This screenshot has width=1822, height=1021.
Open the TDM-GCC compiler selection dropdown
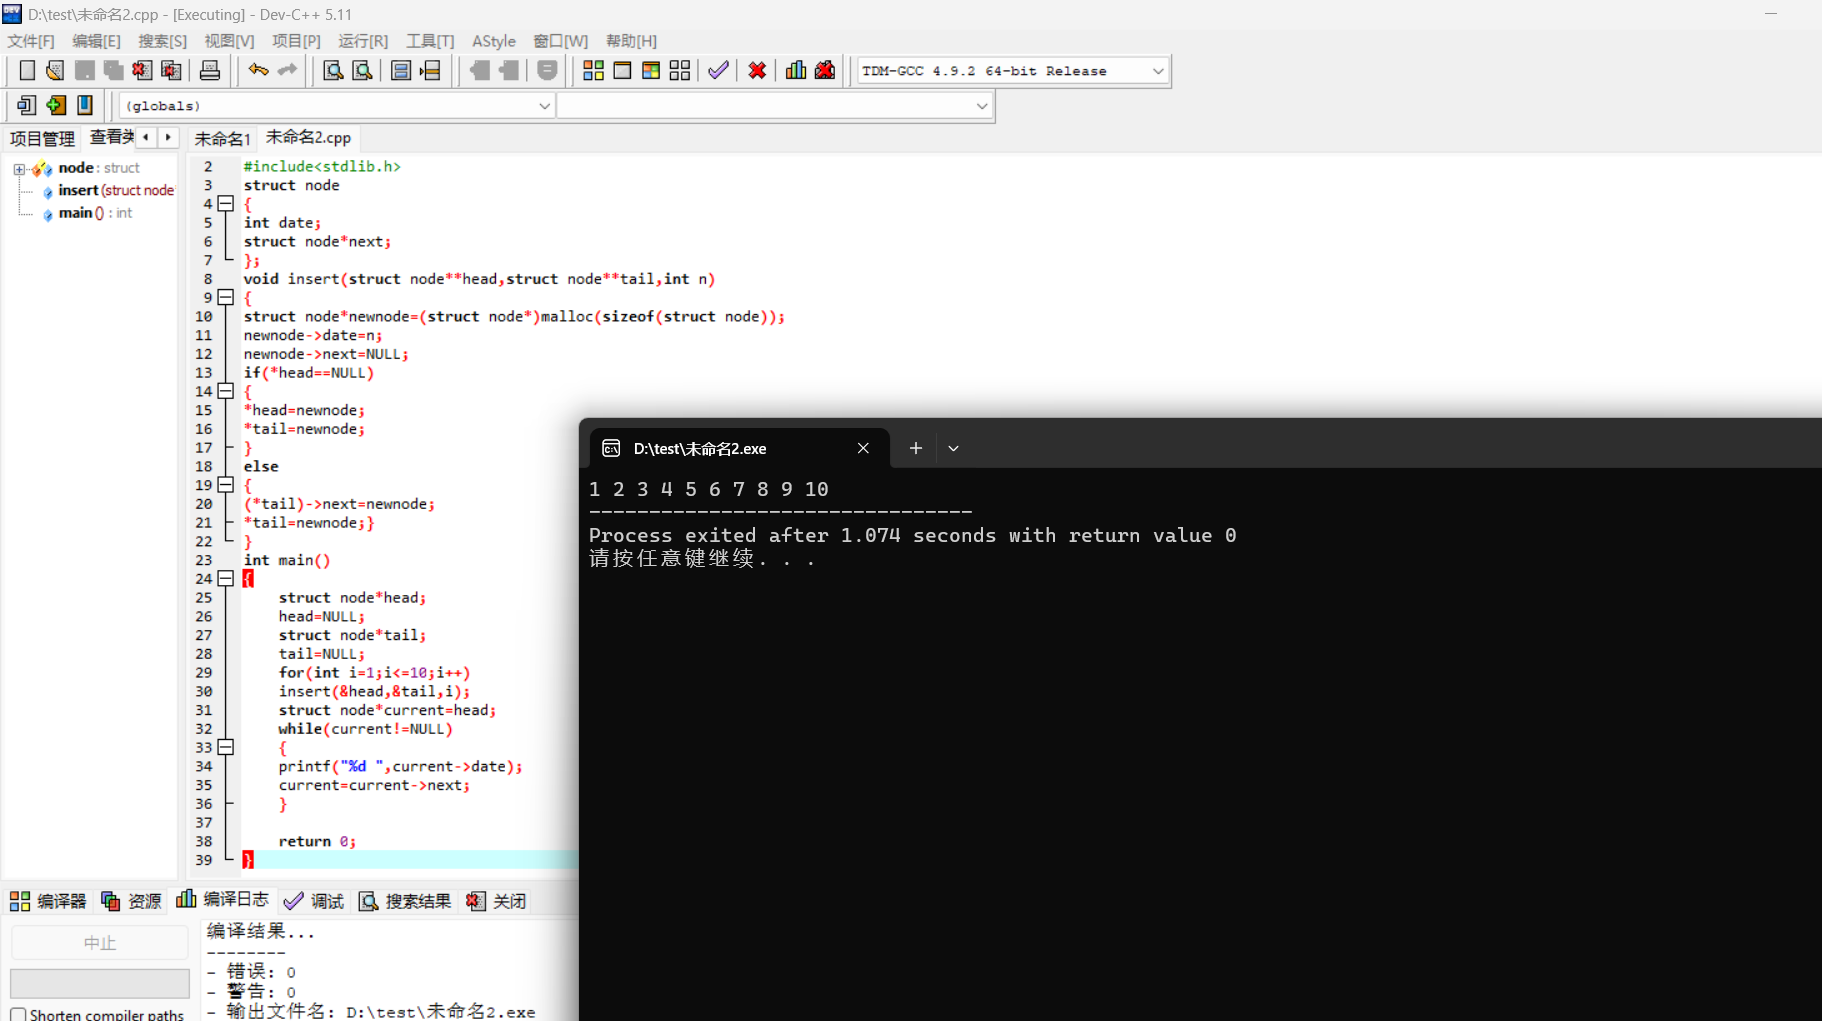point(1158,71)
